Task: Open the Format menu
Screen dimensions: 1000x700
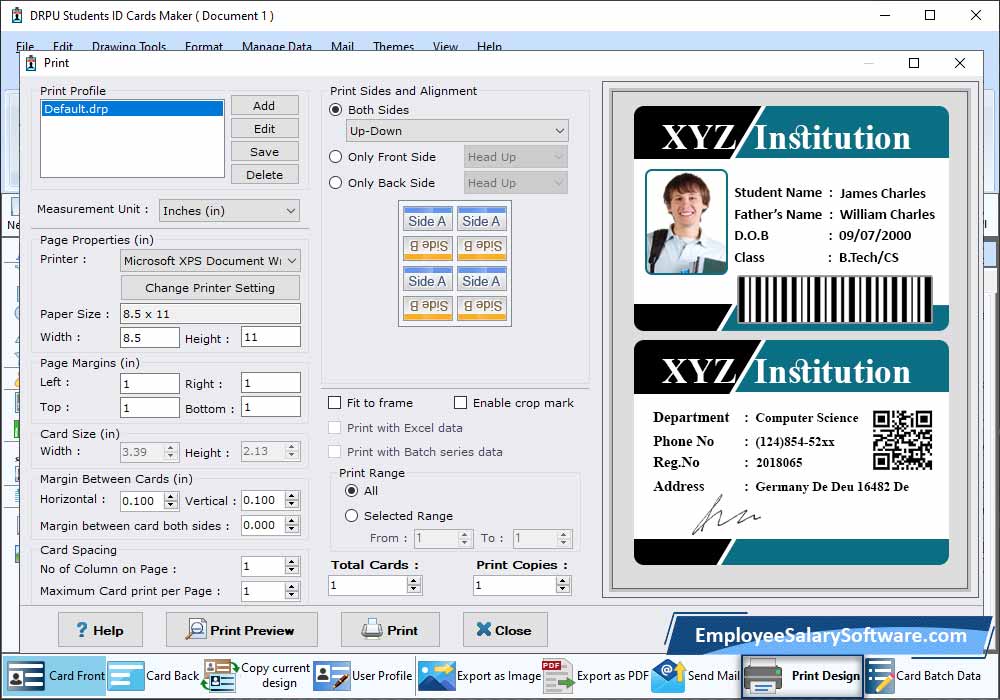Action: pyautogui.click(x=204, y=47)
